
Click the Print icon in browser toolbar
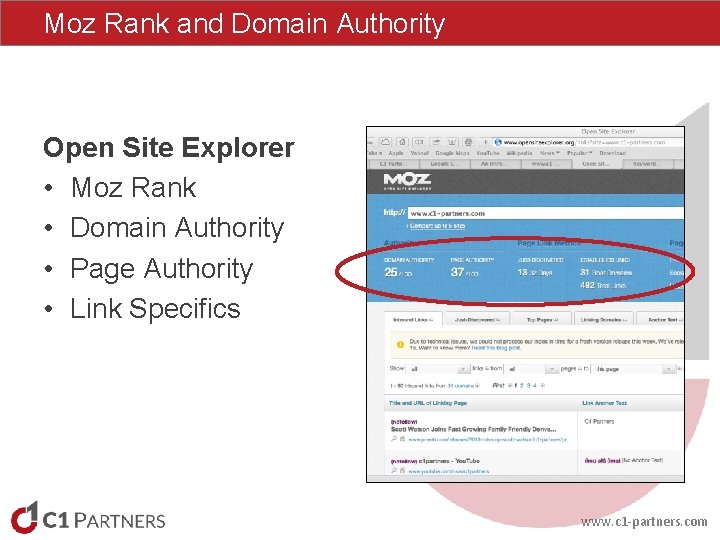[x=468, y=142]
